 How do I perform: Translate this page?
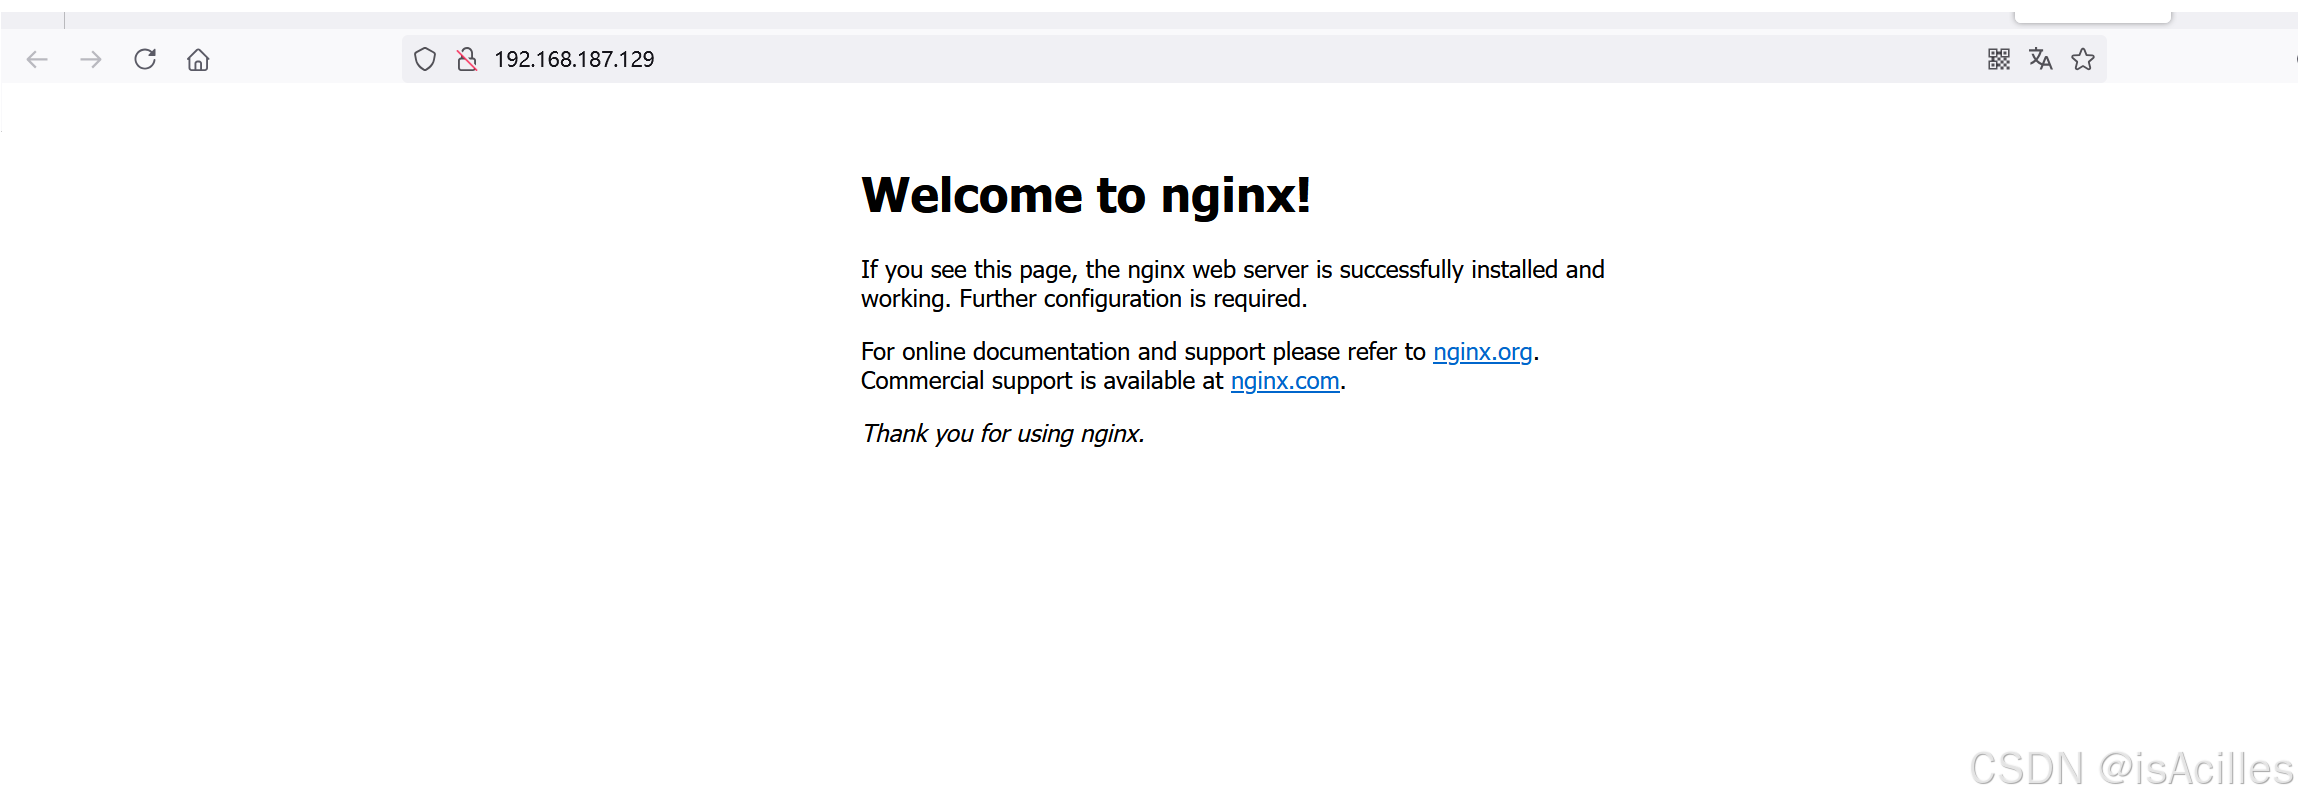[x=2040, y=60]
